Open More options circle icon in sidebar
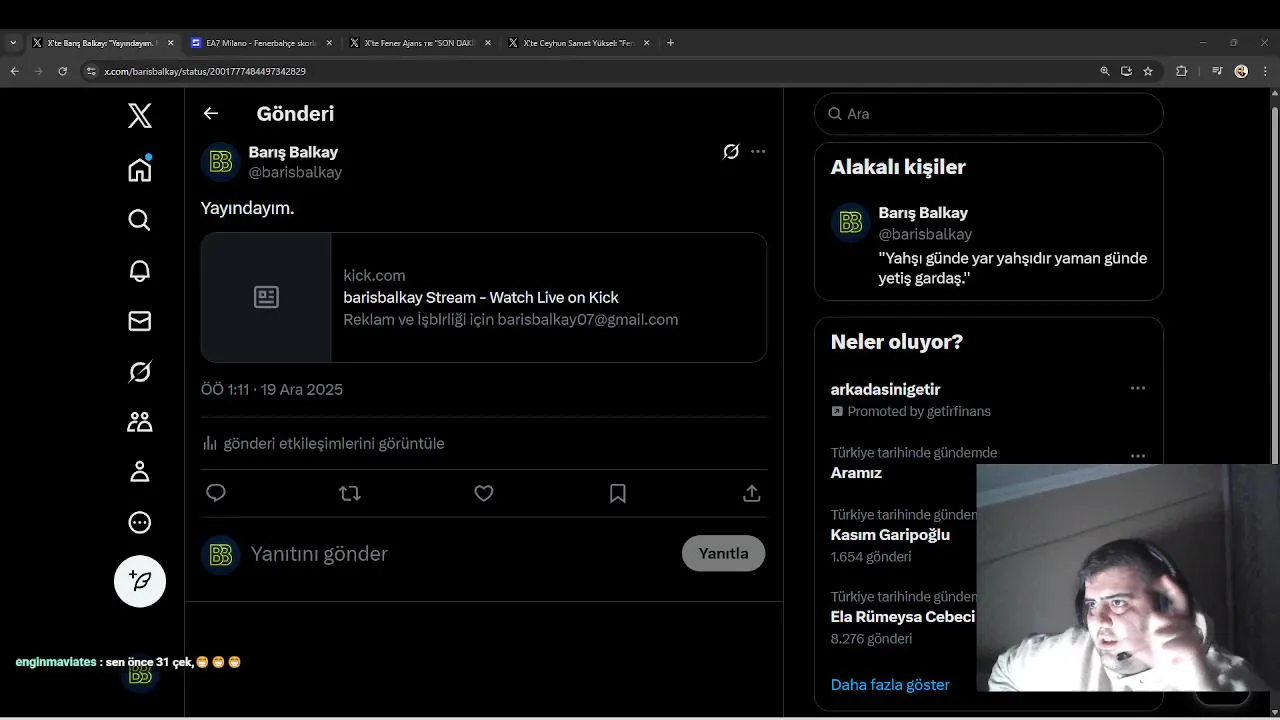This screenshot has width=1280, height=720. [x=140, y=522]
